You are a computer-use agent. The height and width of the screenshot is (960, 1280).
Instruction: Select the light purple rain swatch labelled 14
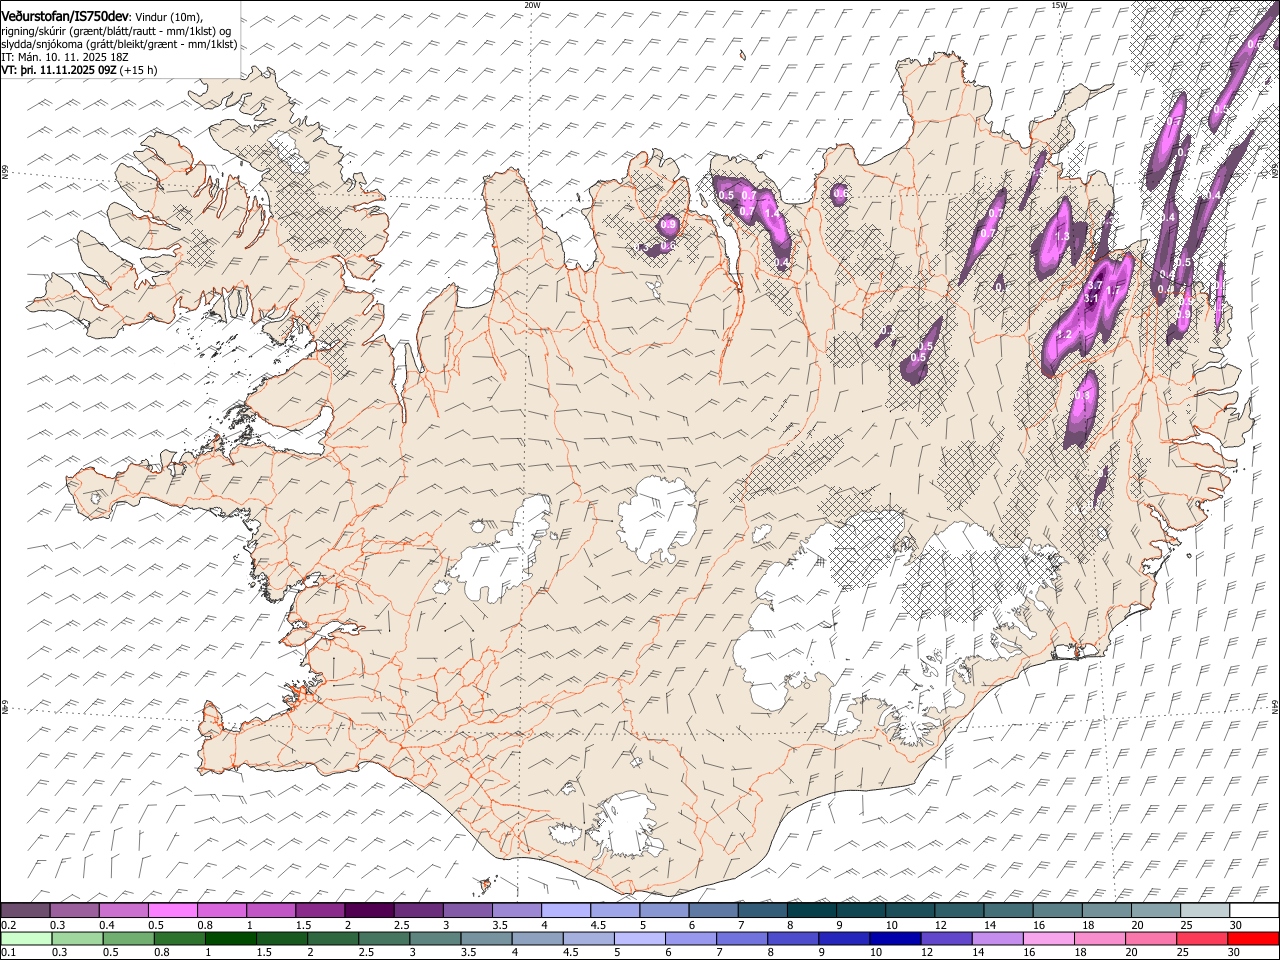[997, 938]
